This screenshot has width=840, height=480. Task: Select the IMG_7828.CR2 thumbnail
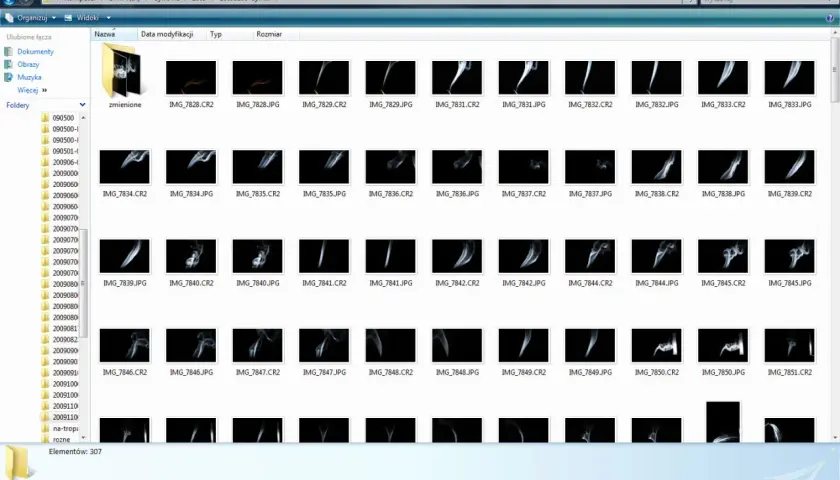191,78
